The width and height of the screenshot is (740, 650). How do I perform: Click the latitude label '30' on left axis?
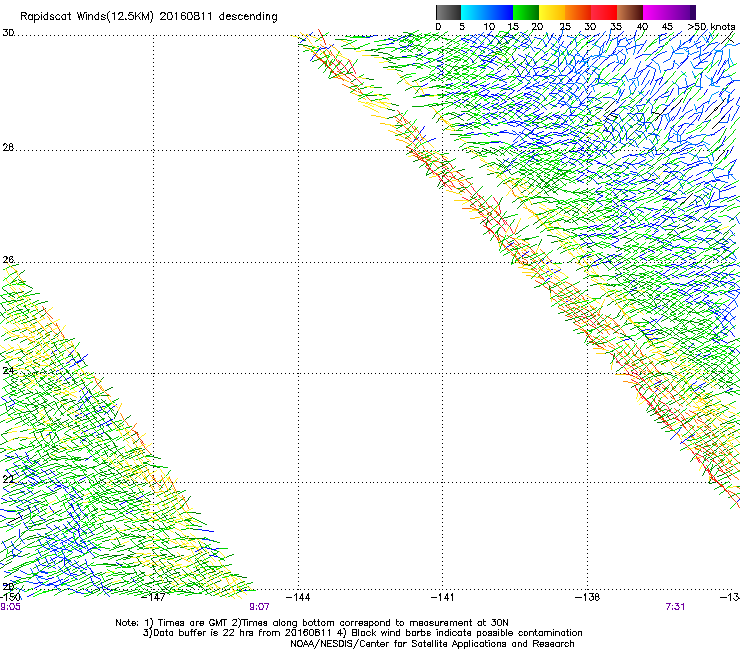[8, 33]
